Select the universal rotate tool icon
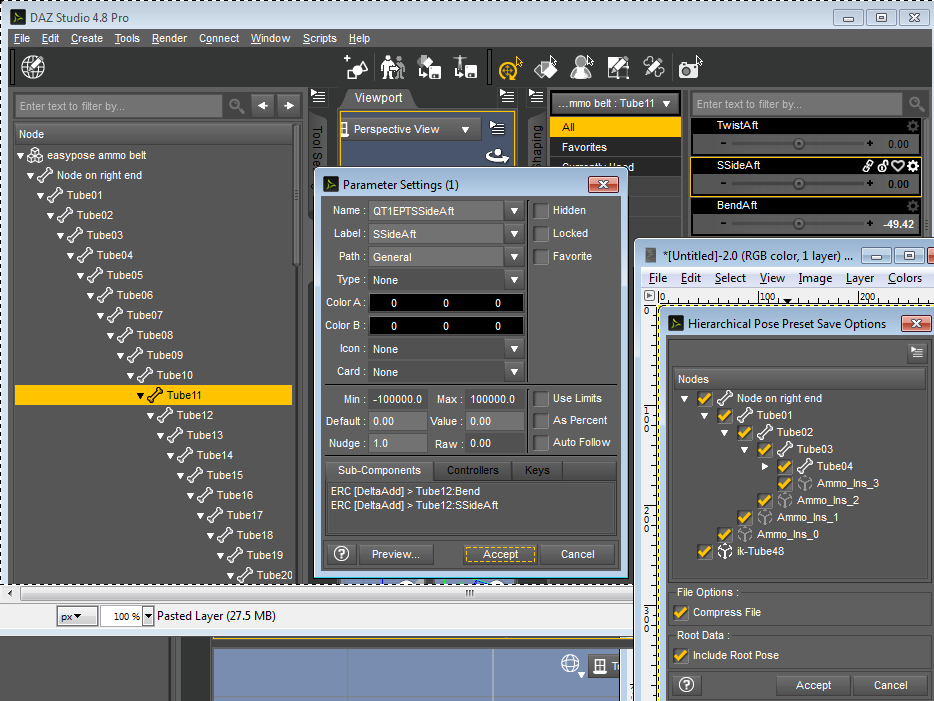934x701 pixels. pos(510,67)
